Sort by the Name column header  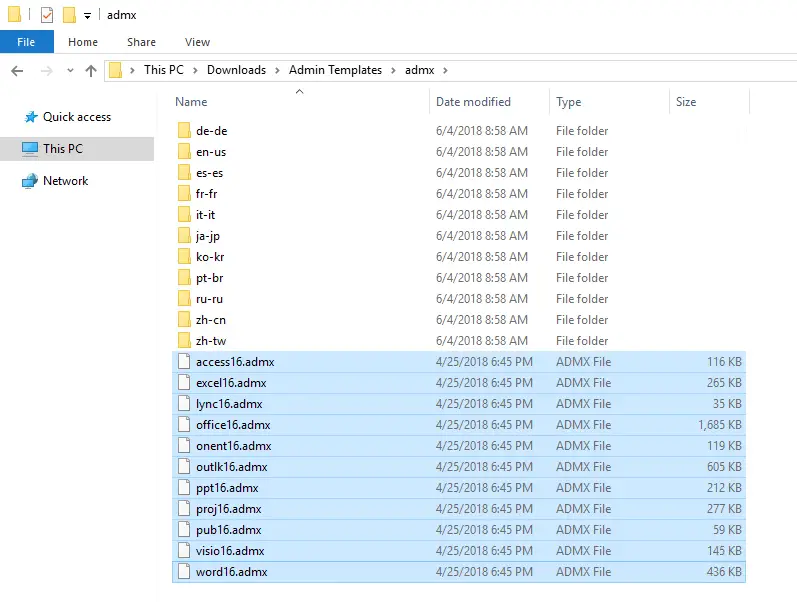click(191, 102)
